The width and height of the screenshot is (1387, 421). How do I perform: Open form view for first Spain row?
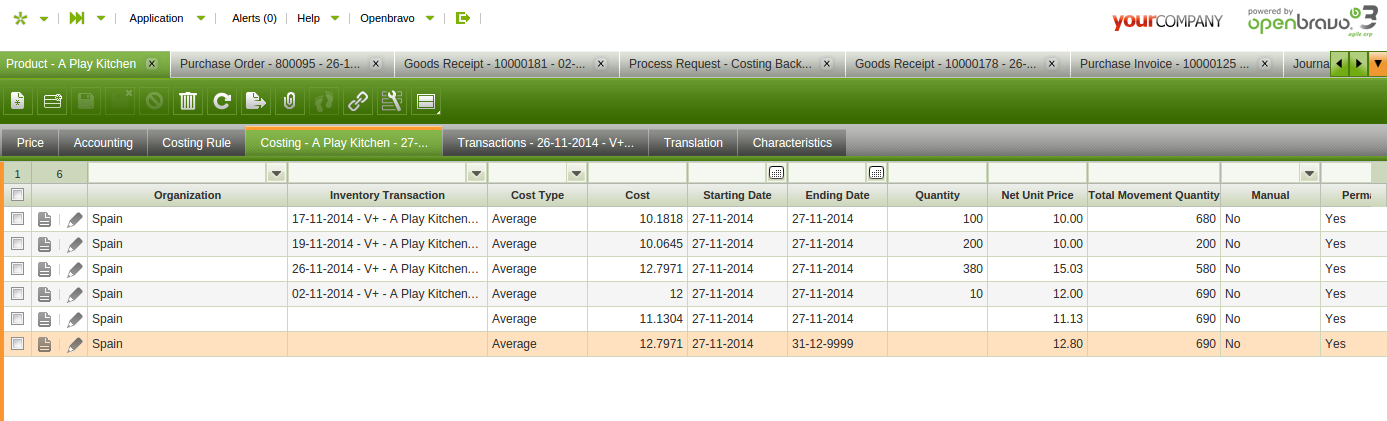[x=44, y=219]
